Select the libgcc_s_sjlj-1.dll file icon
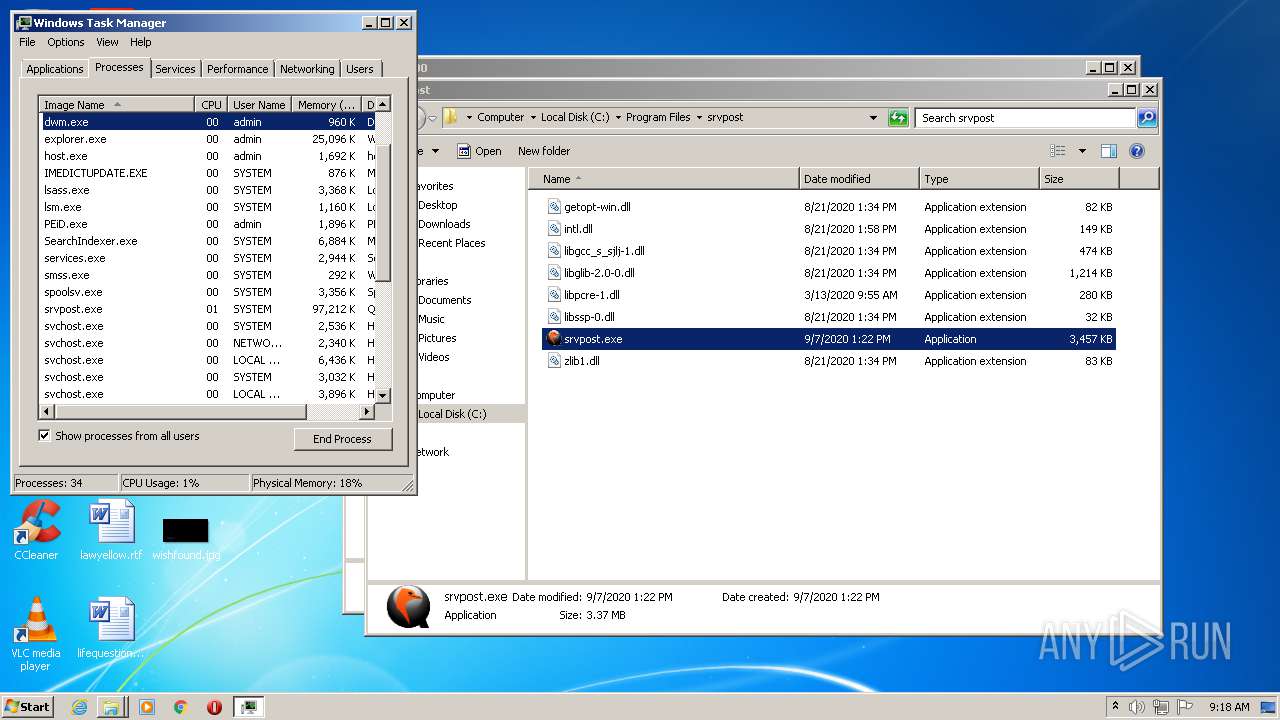 [x=554, y=251]
